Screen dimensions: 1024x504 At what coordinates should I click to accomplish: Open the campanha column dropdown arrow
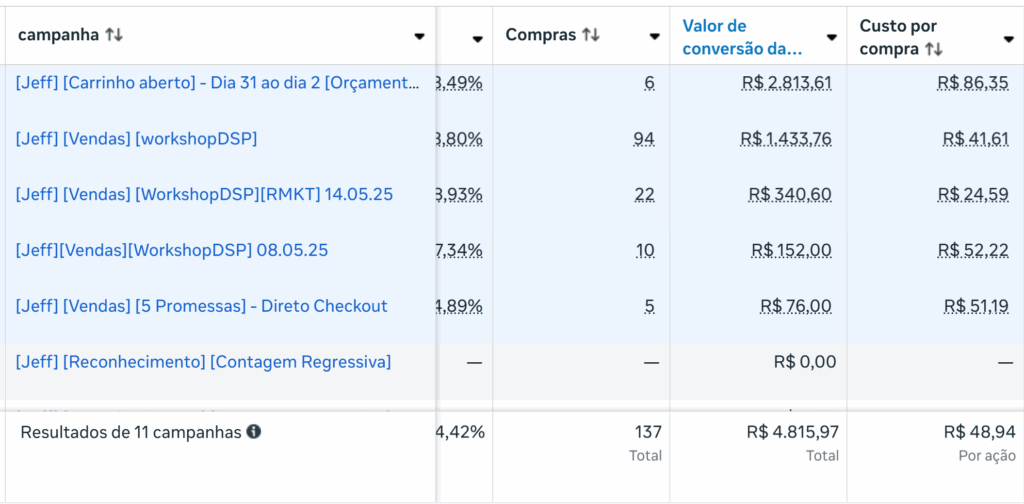419,37
